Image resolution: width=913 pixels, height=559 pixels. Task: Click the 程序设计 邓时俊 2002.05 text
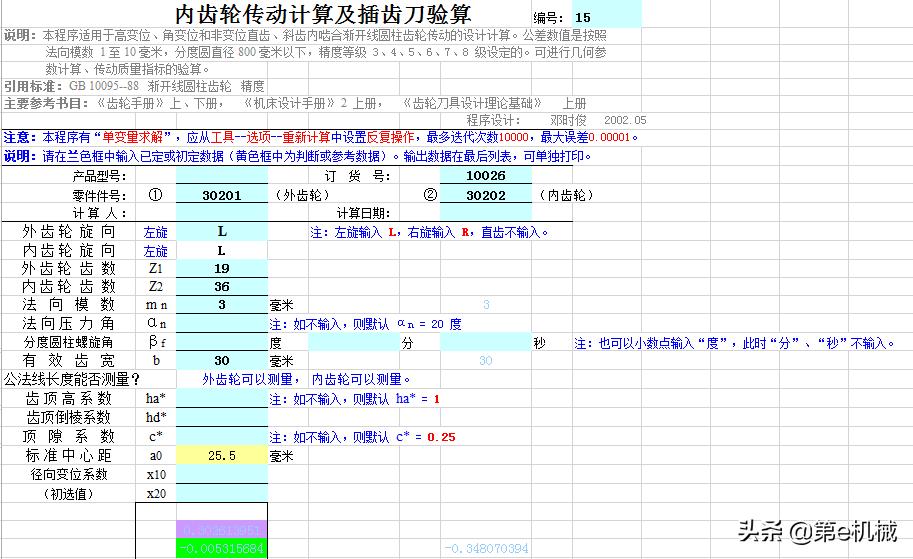[x=556, y=120]
